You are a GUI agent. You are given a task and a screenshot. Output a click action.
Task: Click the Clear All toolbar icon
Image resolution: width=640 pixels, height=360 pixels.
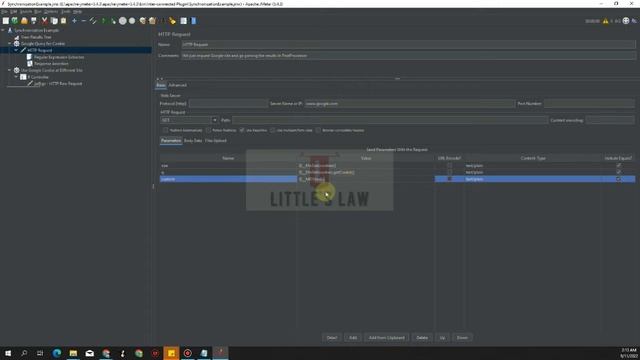(152, 21)
